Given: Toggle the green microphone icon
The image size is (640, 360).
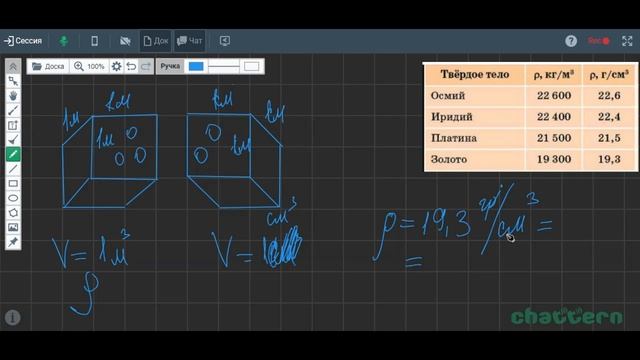Looking at the screenshot, I should (63, 41).
